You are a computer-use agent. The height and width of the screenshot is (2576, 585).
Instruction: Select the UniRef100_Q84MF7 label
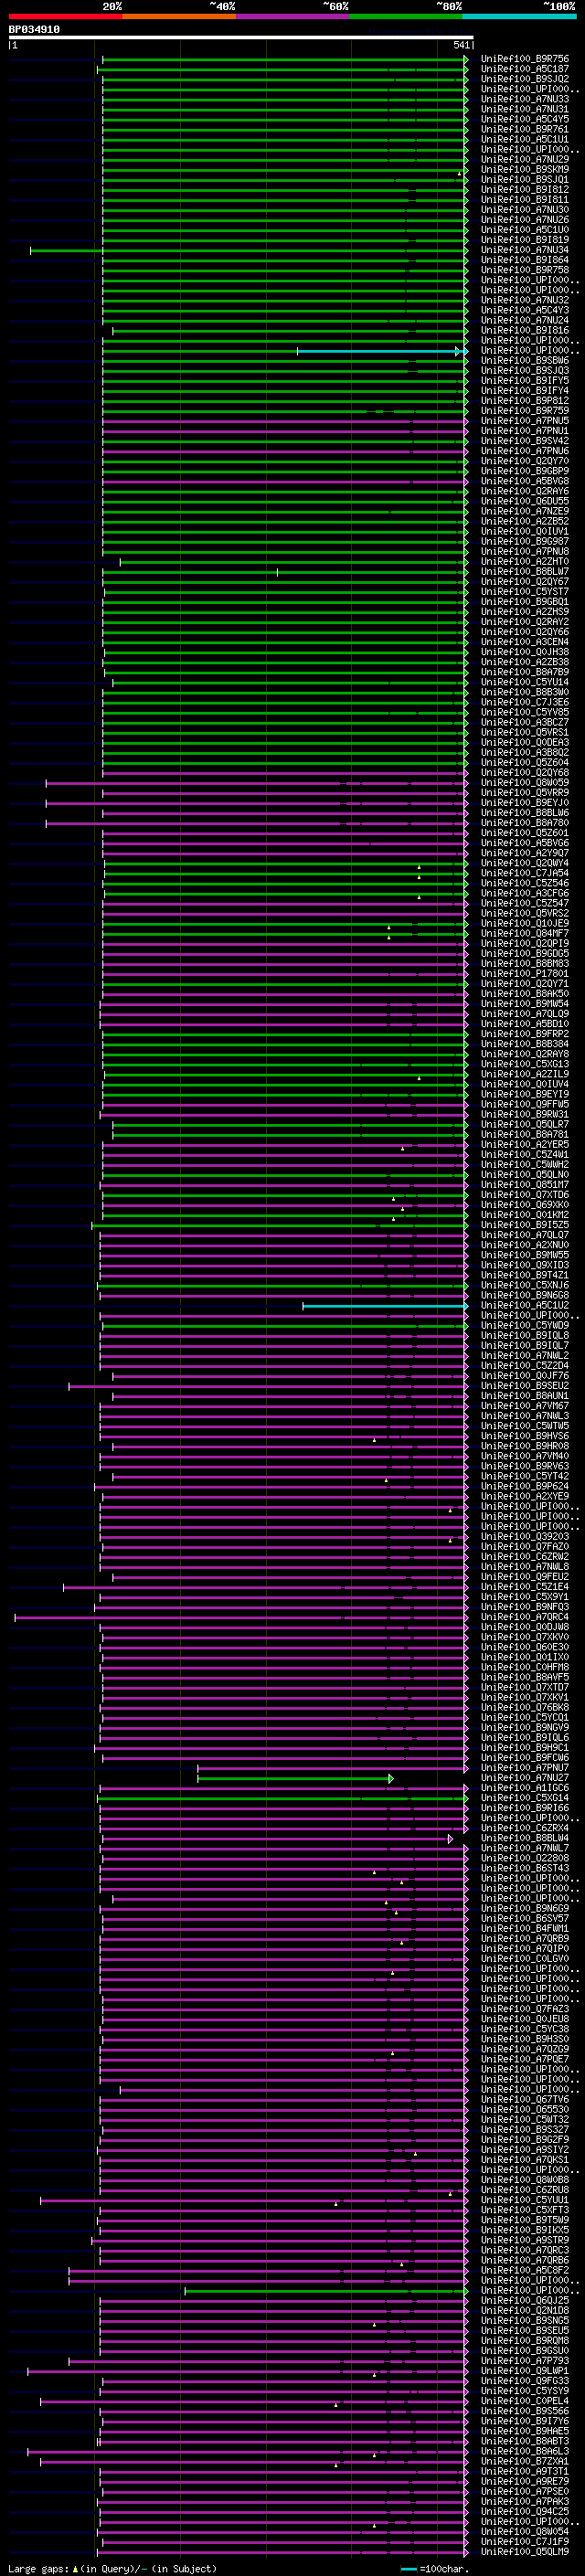pos(525,933)
